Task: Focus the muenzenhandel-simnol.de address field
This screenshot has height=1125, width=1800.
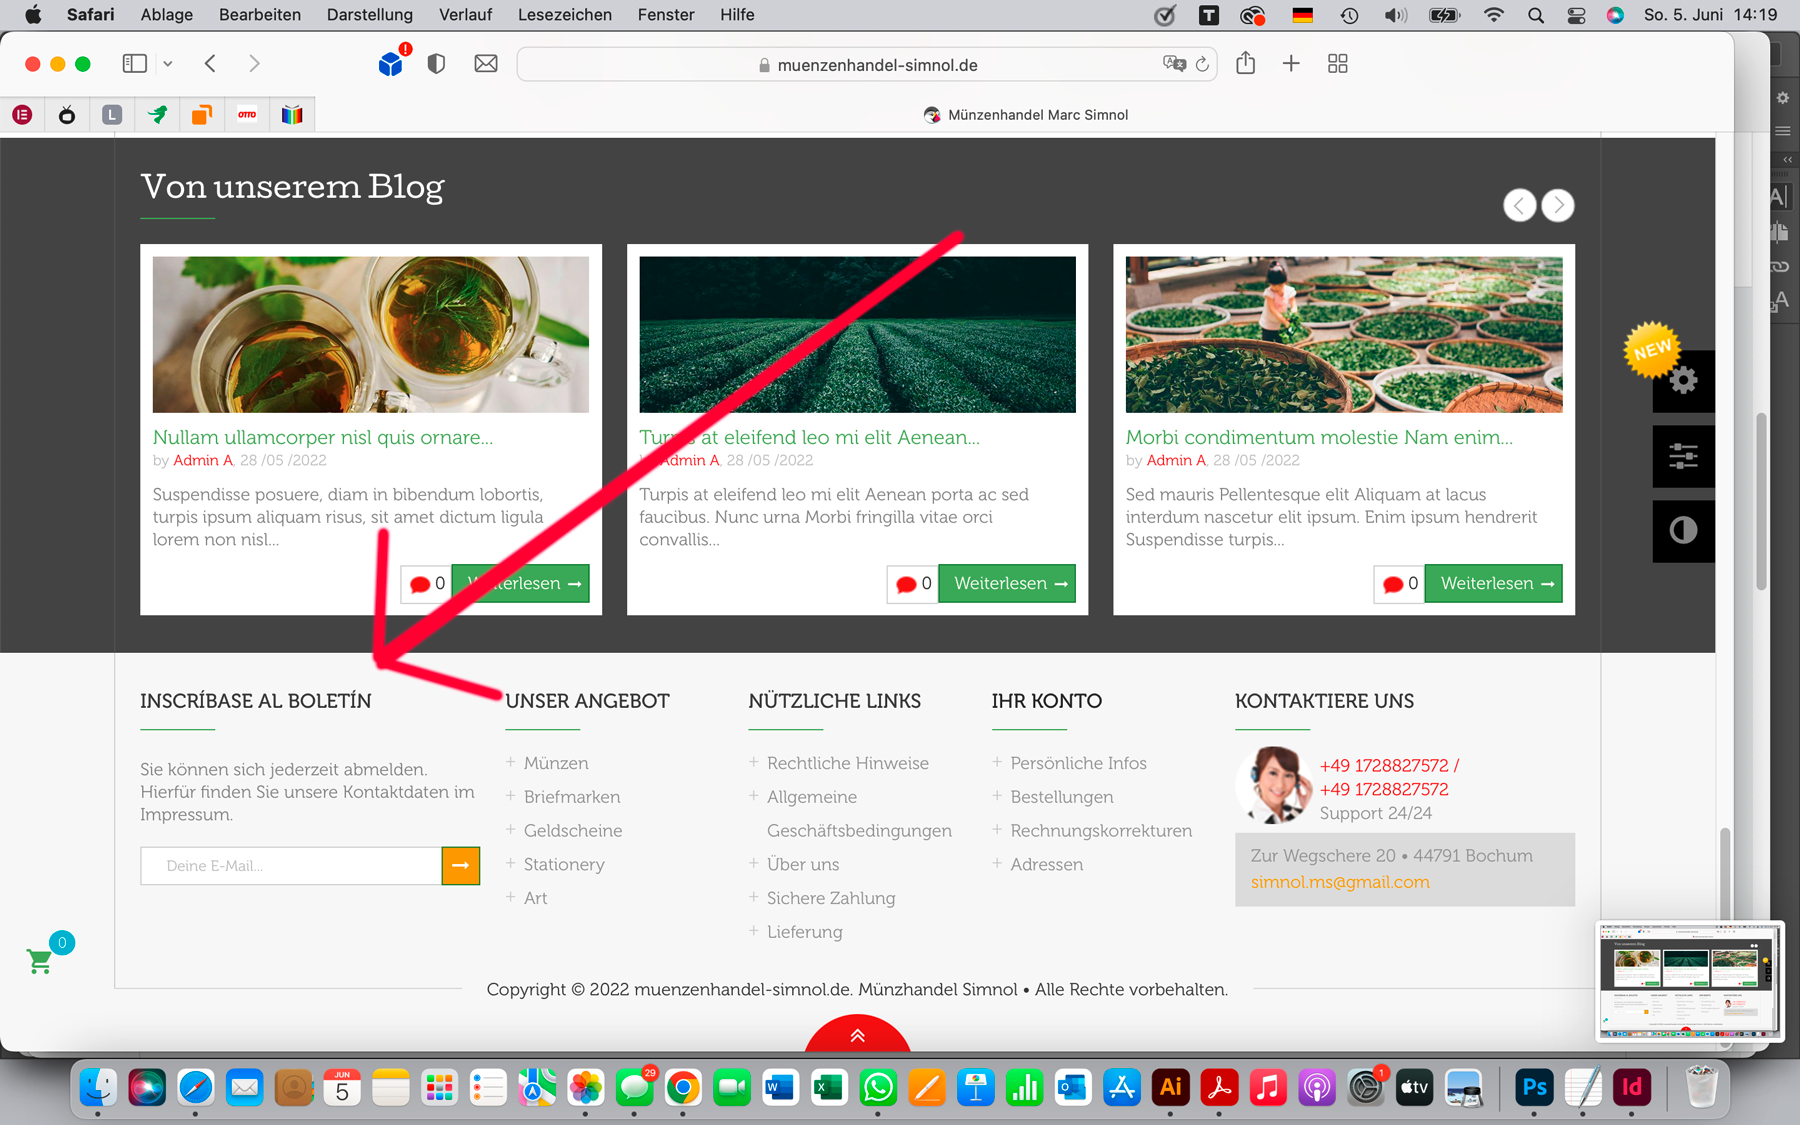Action: point(867,65)
